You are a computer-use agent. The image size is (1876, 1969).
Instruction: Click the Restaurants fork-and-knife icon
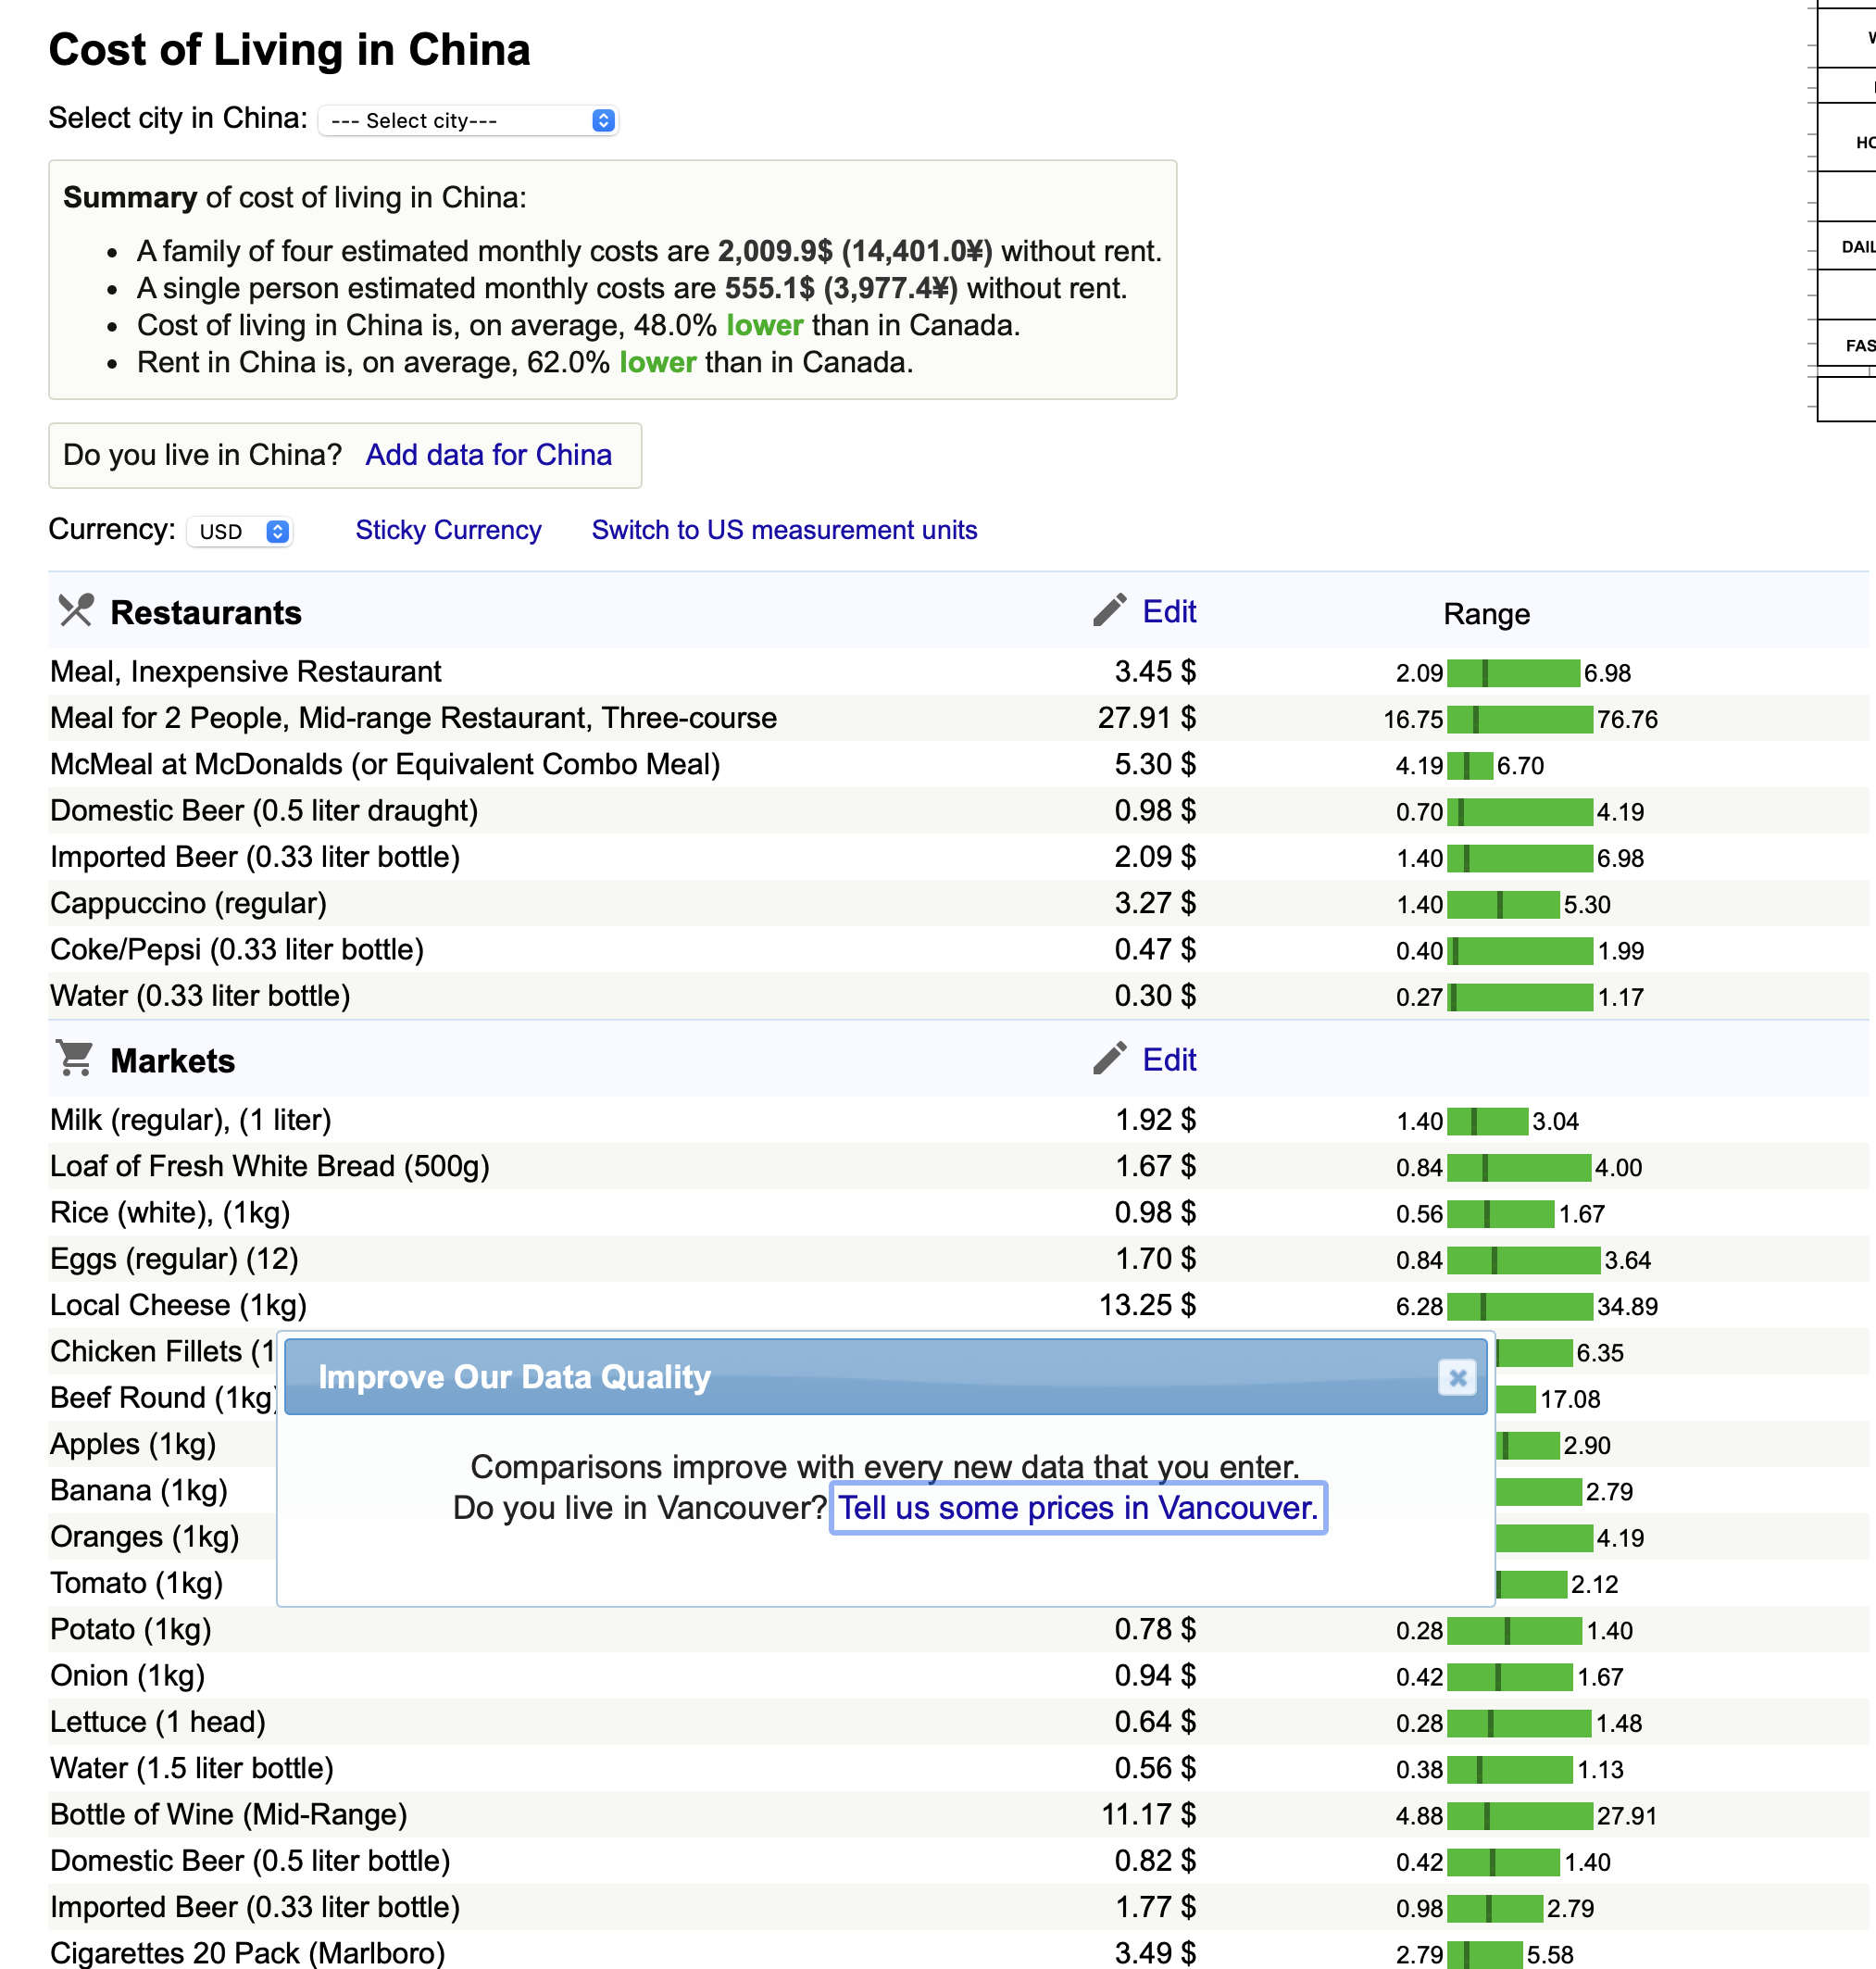(x=76, y=610)
